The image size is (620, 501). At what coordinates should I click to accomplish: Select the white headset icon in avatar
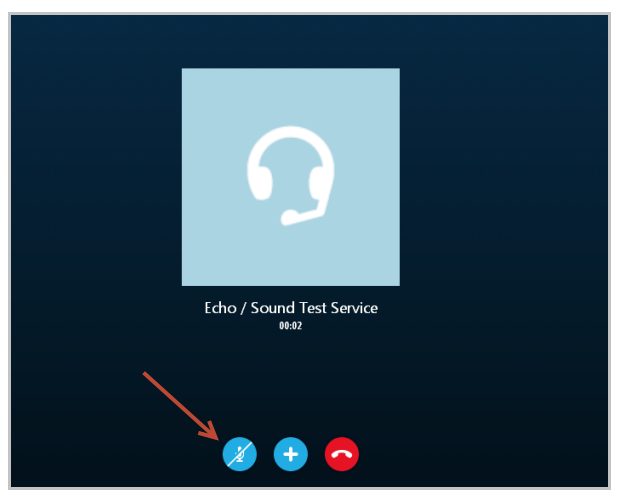291,176
